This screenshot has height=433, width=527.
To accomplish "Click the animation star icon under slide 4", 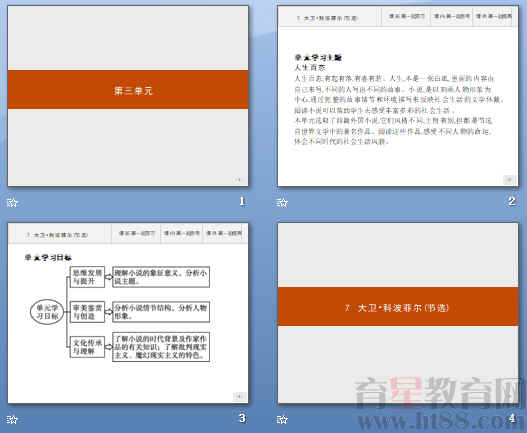I will pos(282,420).
